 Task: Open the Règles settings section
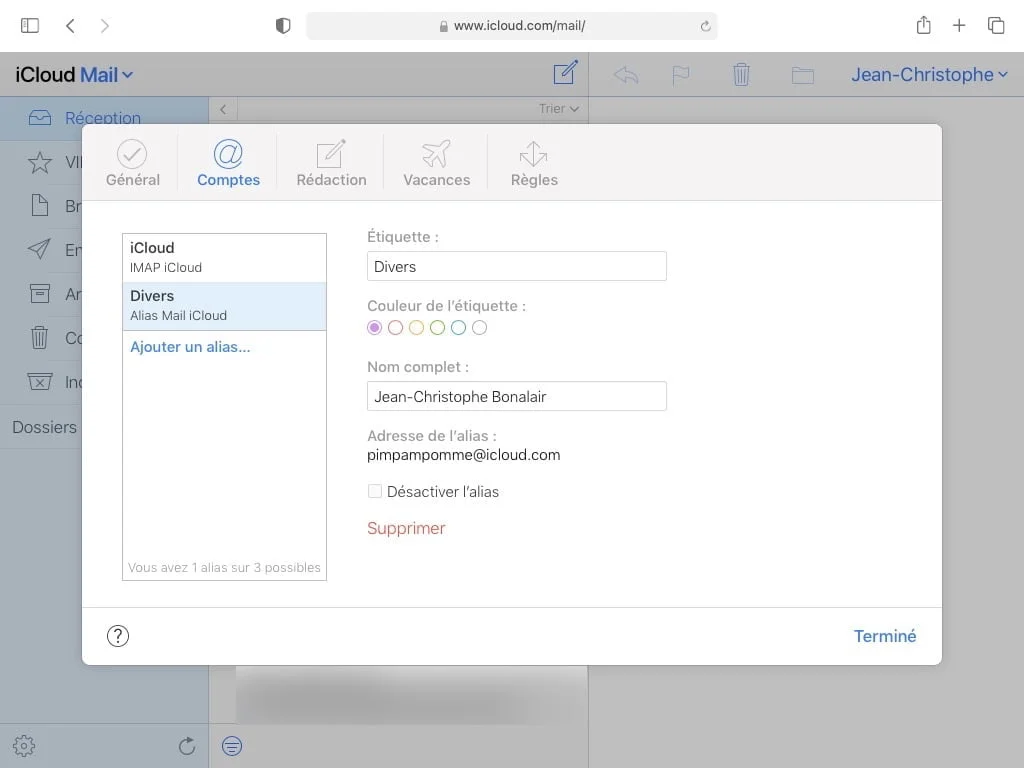[533, 162]
